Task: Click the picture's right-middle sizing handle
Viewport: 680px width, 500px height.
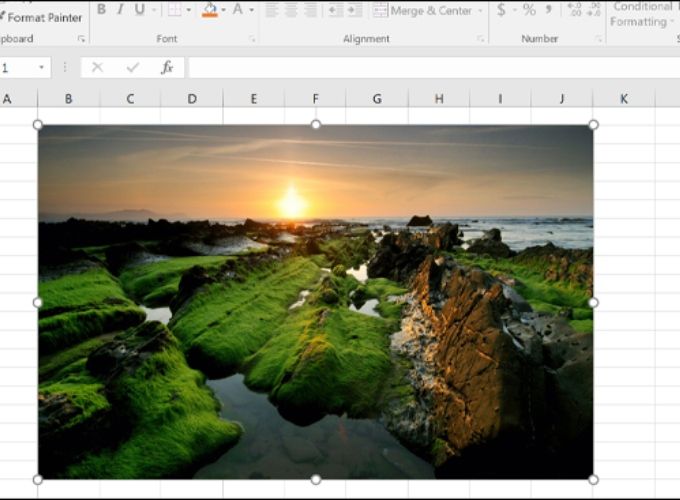Action: (x=593, y=302)
